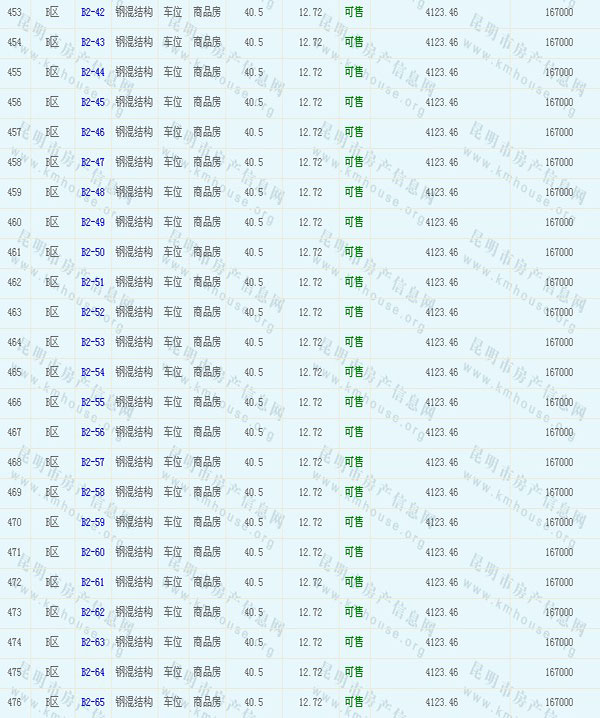
Task: Open the B2-49 unit link
Action: [92, 222]
